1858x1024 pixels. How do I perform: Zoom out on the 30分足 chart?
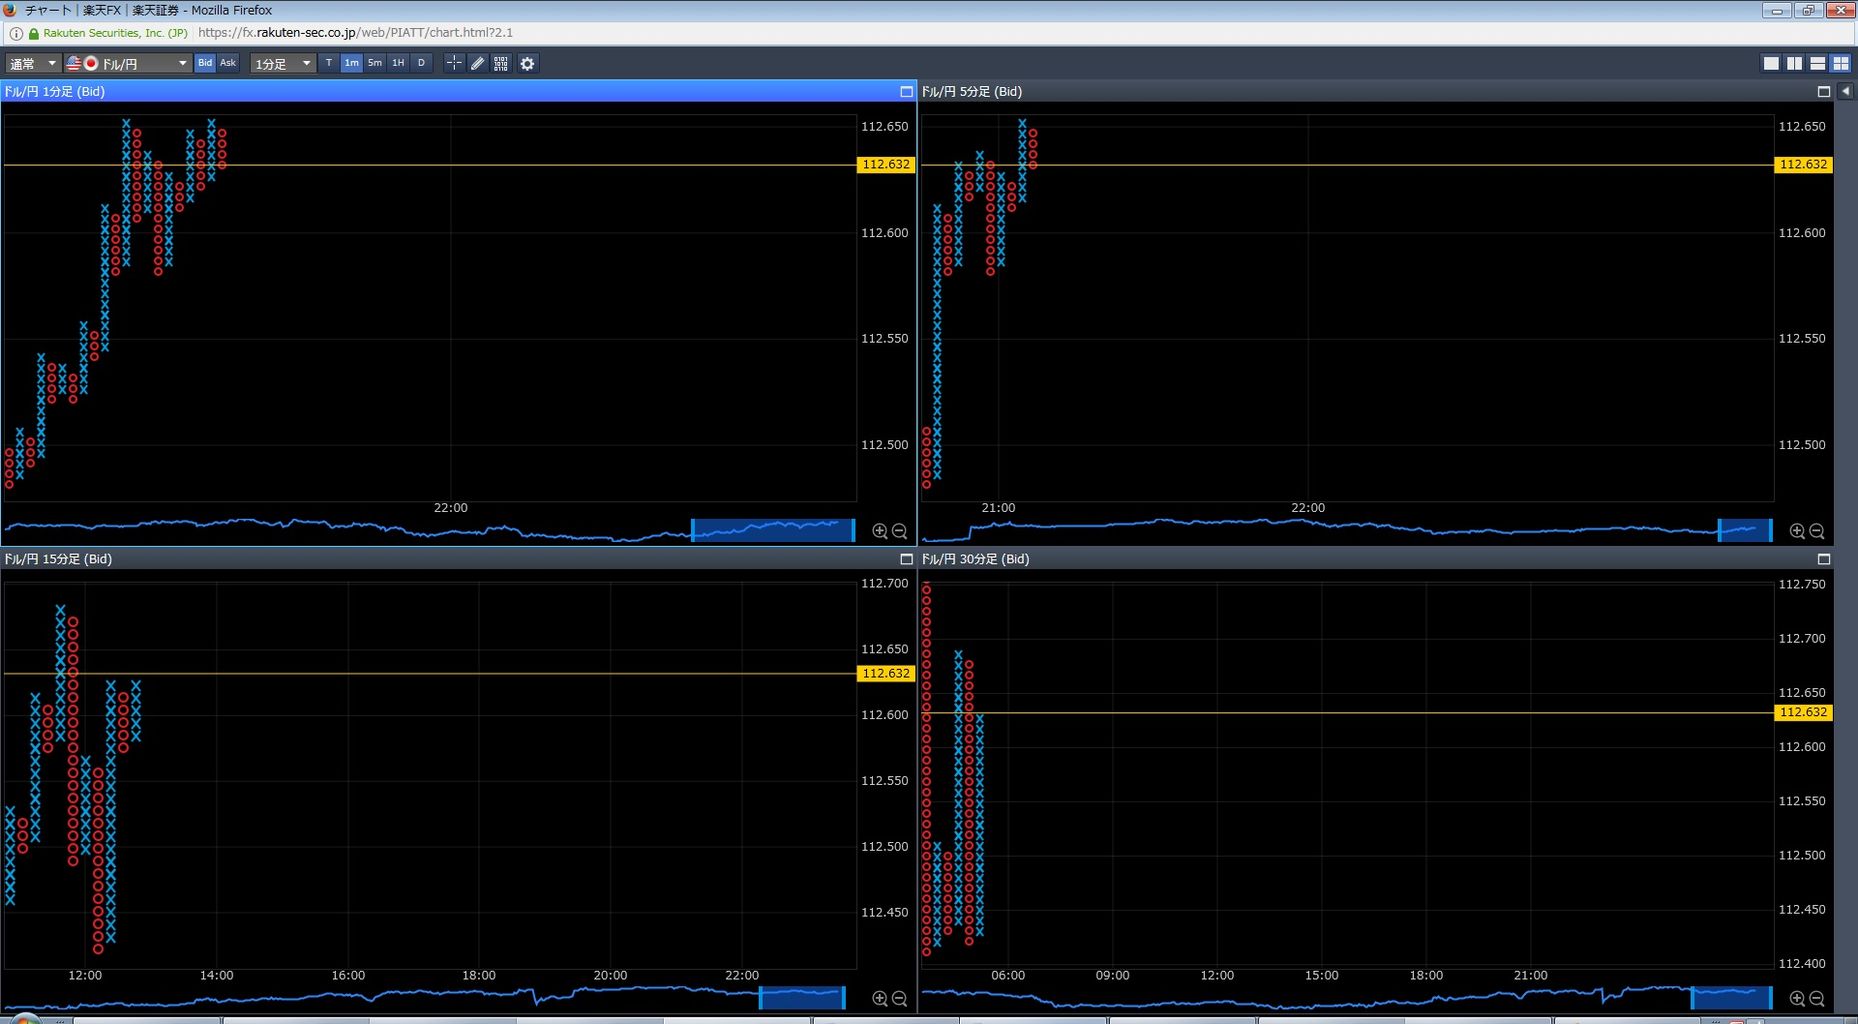pyautogui.click(x=1816, y=998)
